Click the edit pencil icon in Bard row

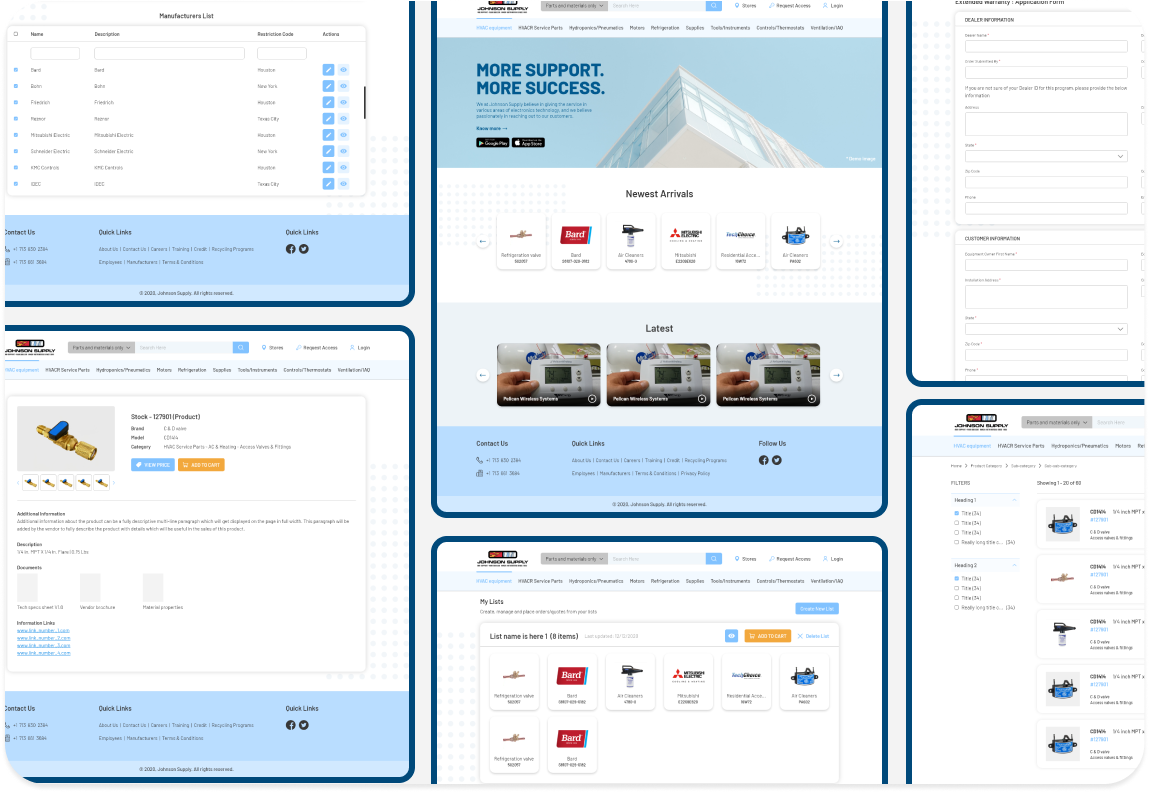(x=328, y=70)
